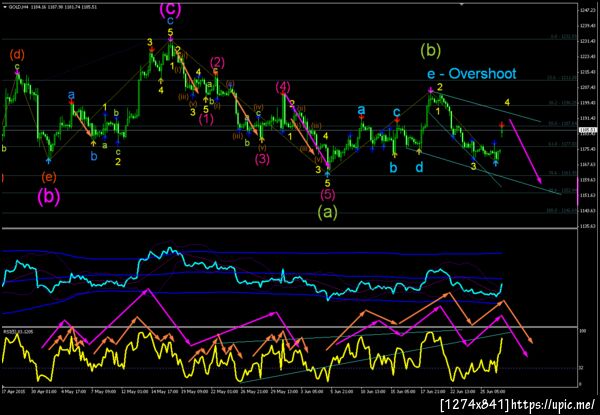Viewport: 600px width, 415px height.
Task: Click the red arrow above the latest candle
Action: 502,125
